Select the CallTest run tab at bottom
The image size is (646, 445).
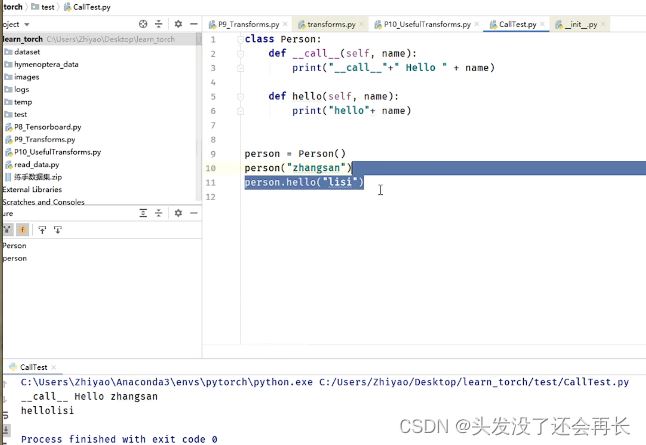33,367
